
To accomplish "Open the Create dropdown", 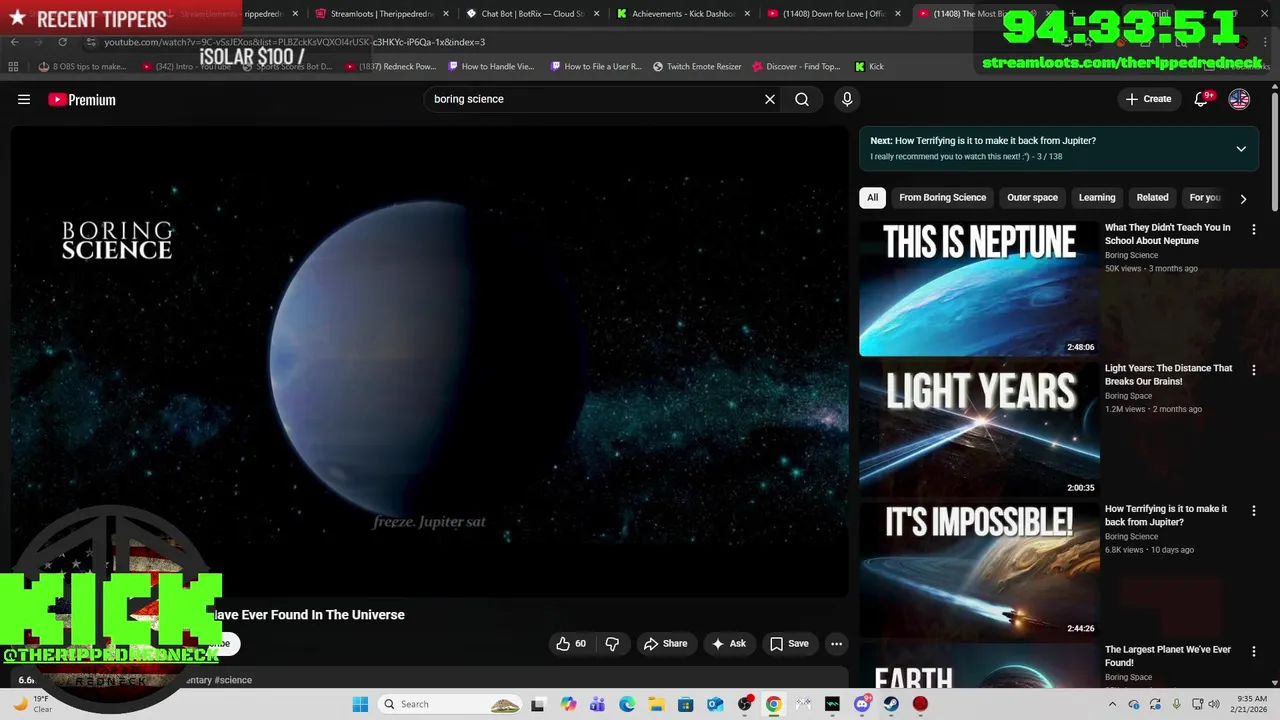I will [1148, 99].
